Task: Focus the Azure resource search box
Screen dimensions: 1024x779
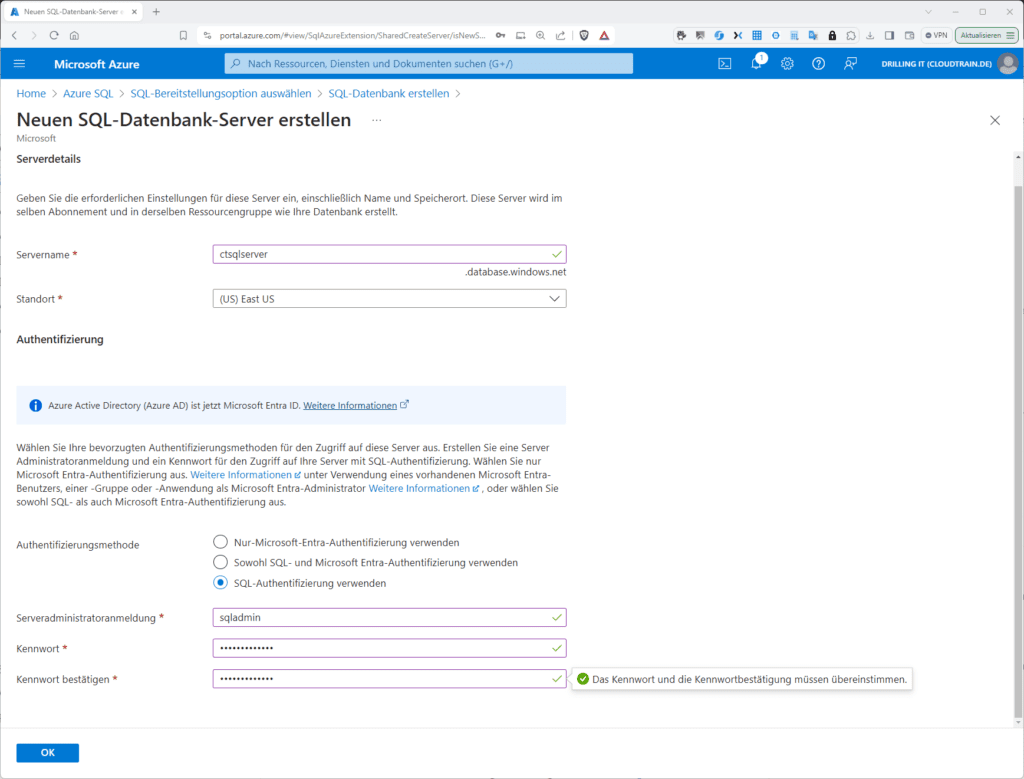Action: [x=428, y=63]
